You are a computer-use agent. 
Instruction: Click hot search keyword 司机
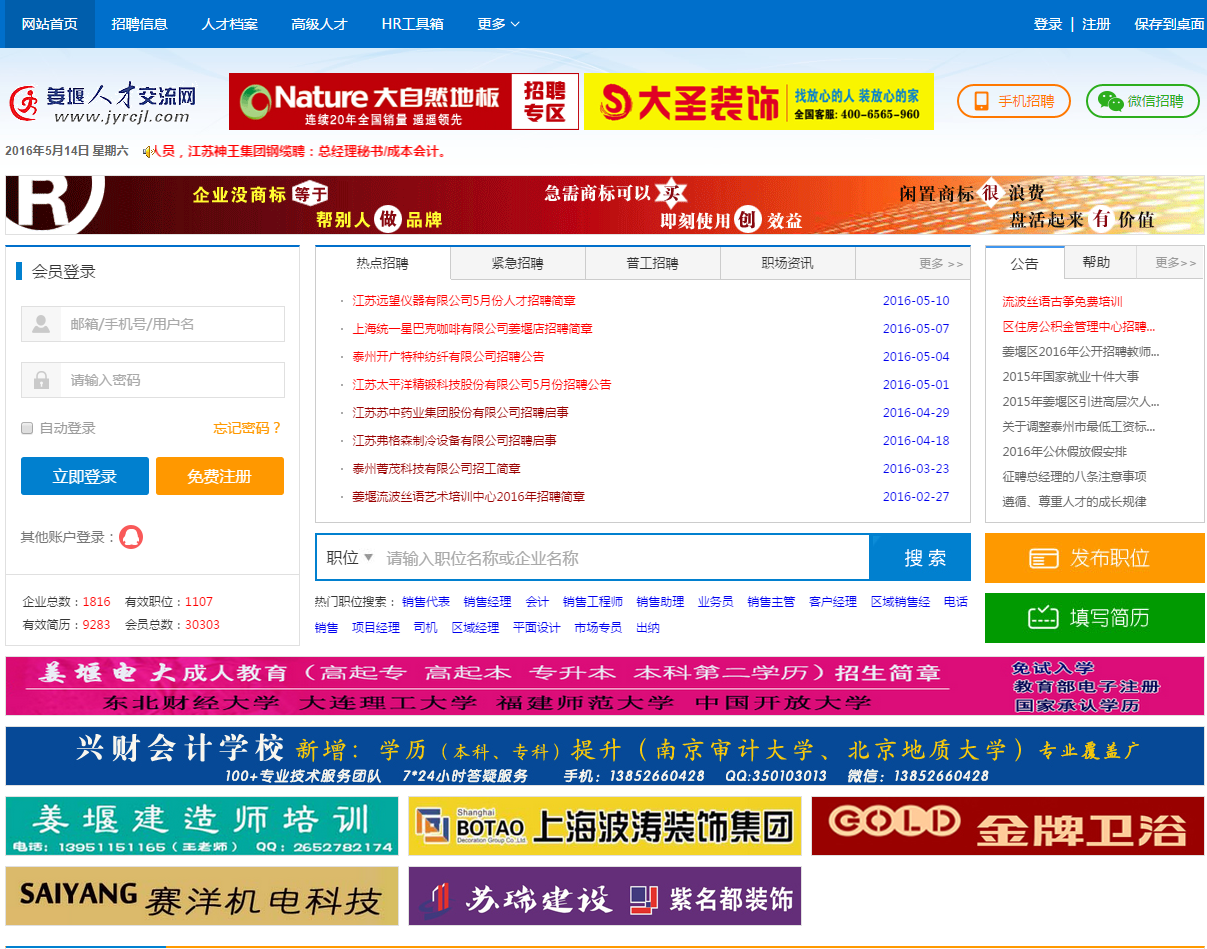tap(425, 628)
